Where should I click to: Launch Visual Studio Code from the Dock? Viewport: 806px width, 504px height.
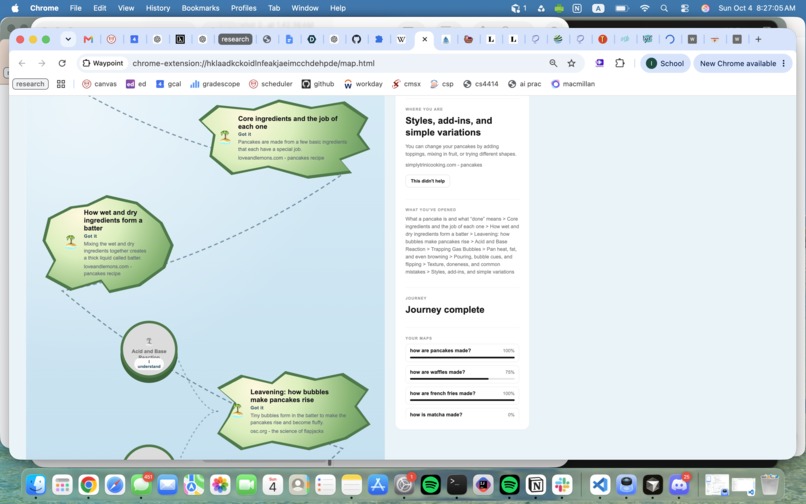tap(600, 484)
